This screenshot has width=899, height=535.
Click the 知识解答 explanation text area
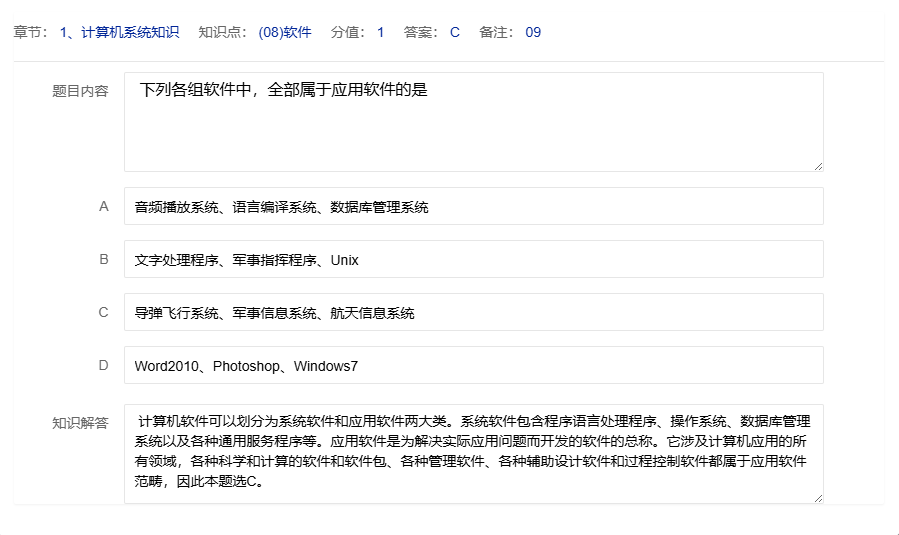[473, 453]
